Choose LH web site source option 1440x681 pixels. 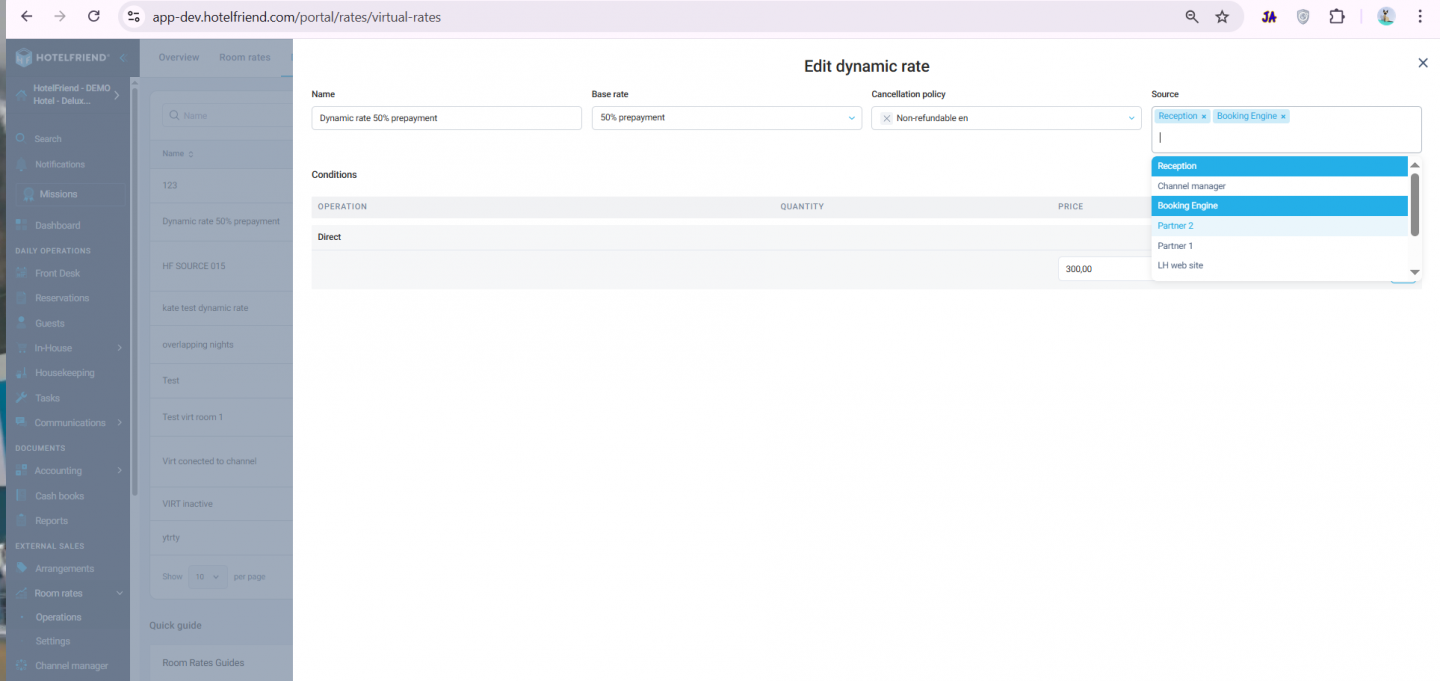1180,266
